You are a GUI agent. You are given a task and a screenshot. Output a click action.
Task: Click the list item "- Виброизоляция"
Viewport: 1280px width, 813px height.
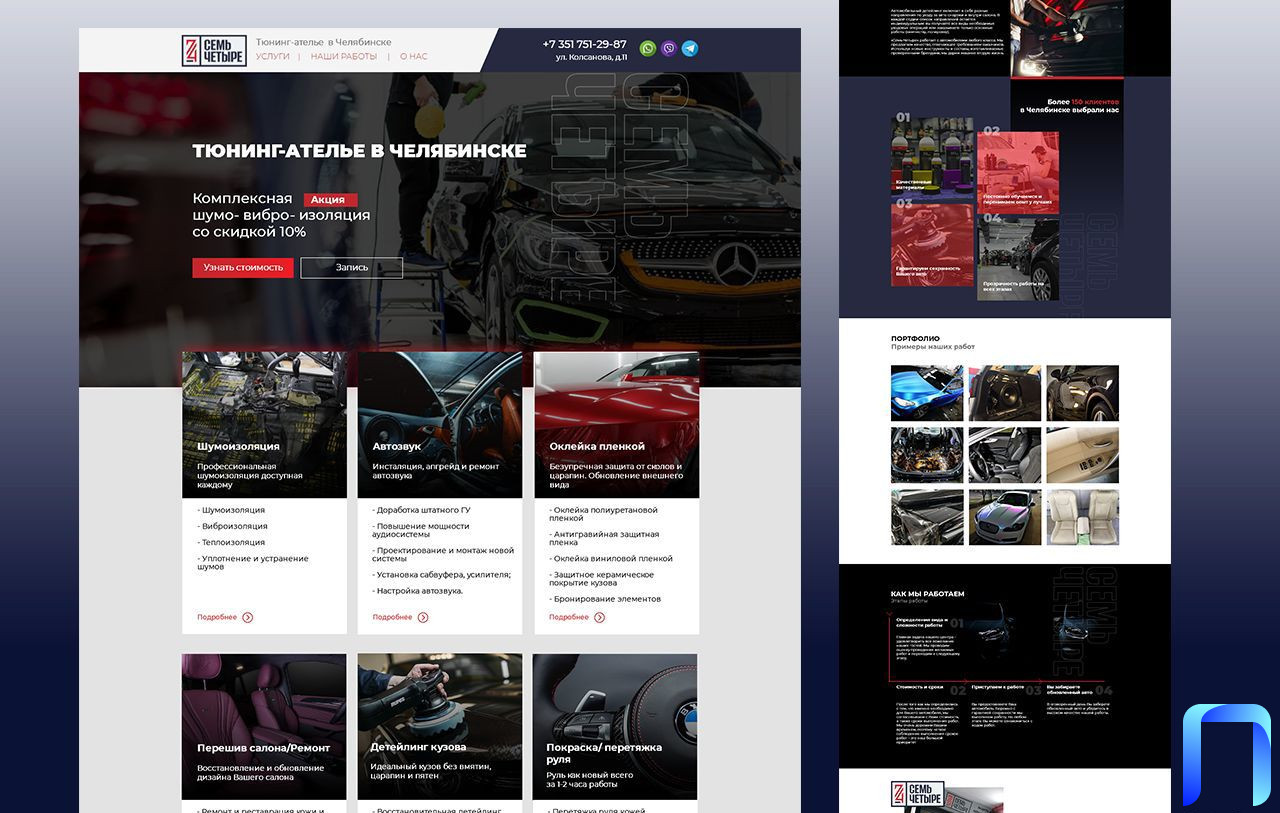pyautogui.click(x=232, y=526)
